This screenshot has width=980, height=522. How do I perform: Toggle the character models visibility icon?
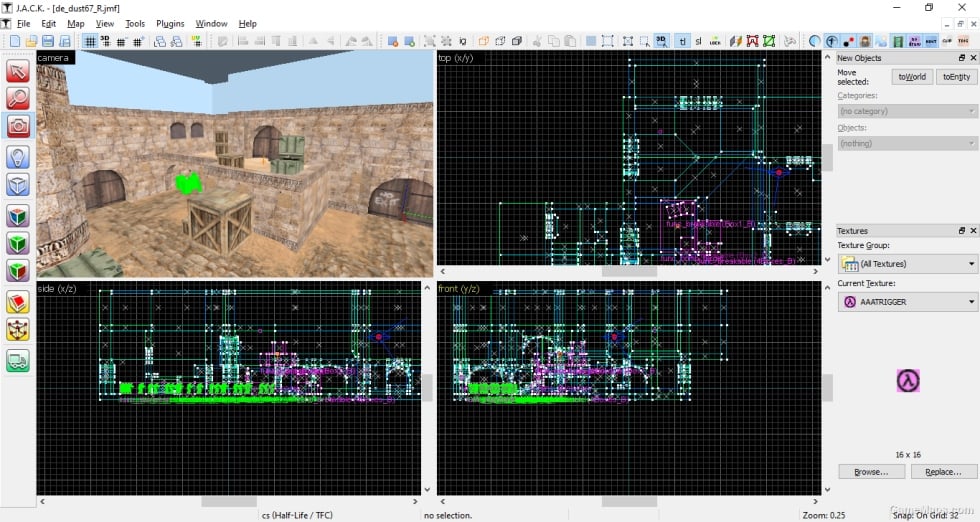click(x=865, y=41)
